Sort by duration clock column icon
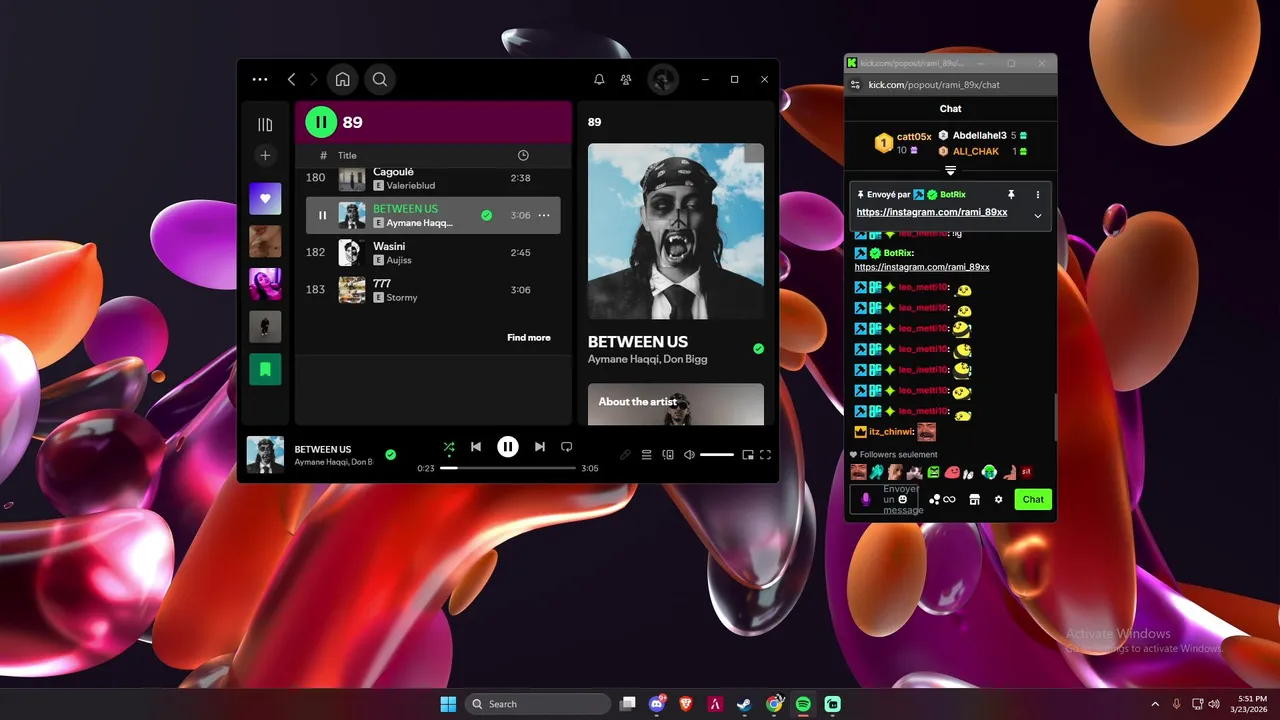1280x720 pixels. pos(523,155)
